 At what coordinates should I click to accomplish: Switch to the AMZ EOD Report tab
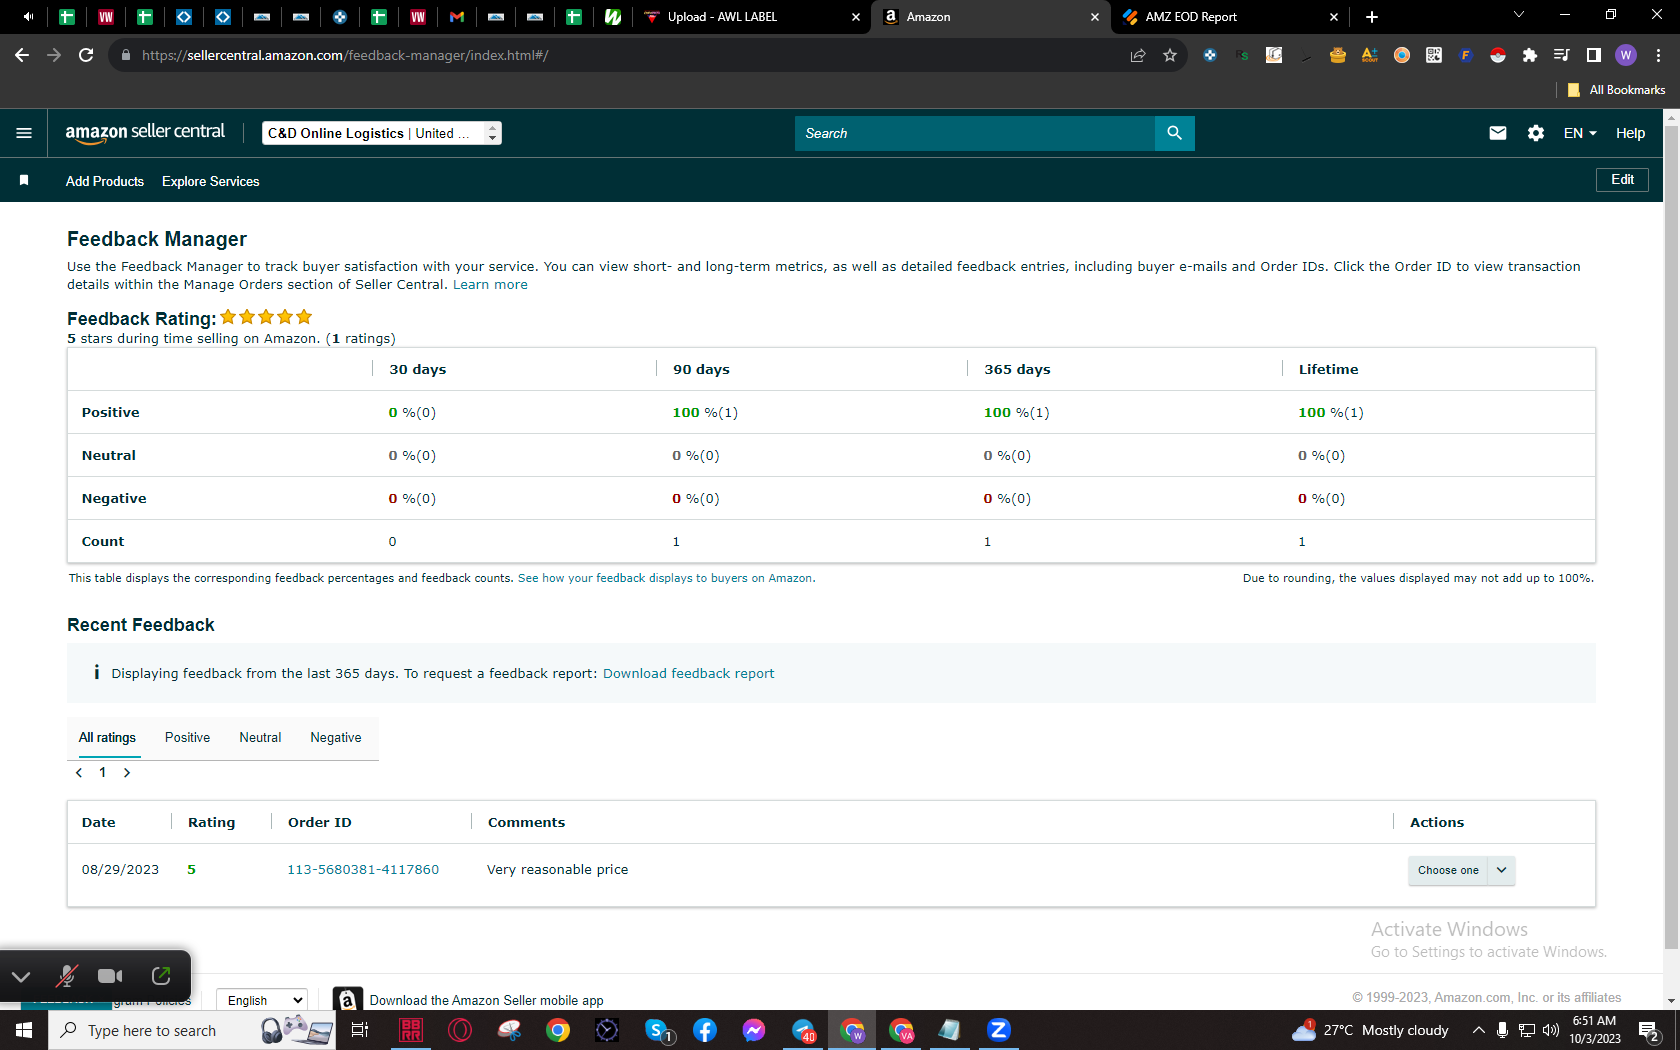pos(1230,17)
